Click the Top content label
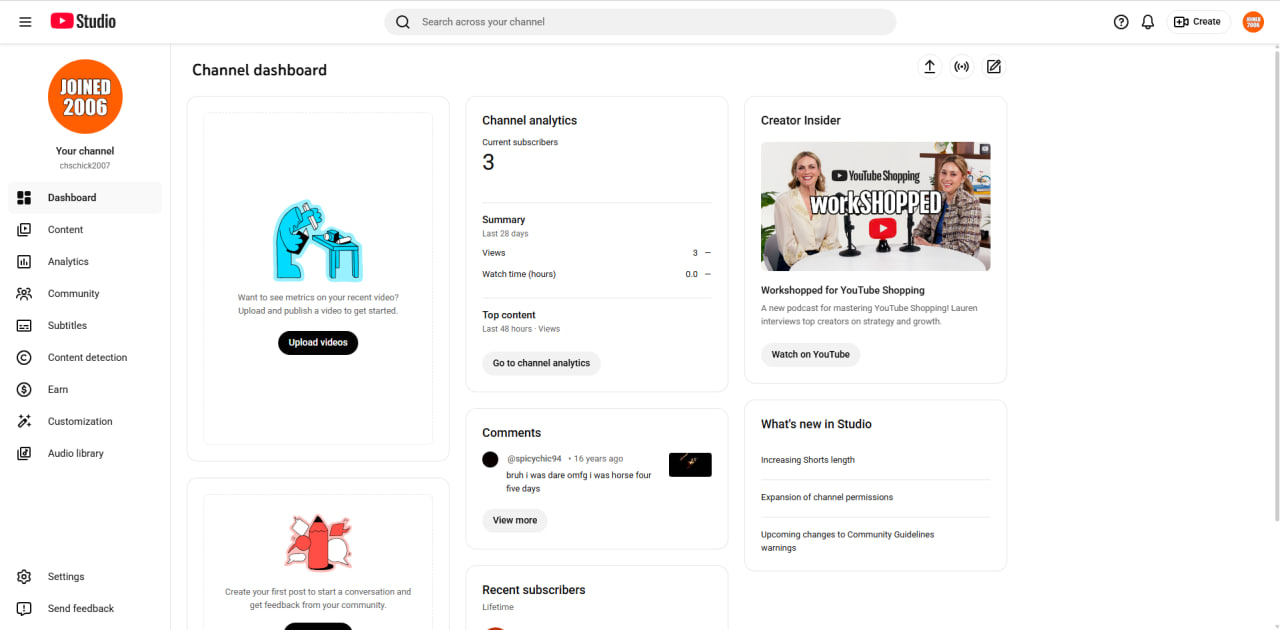1280x630 pixels. click(x=509, y=315)
